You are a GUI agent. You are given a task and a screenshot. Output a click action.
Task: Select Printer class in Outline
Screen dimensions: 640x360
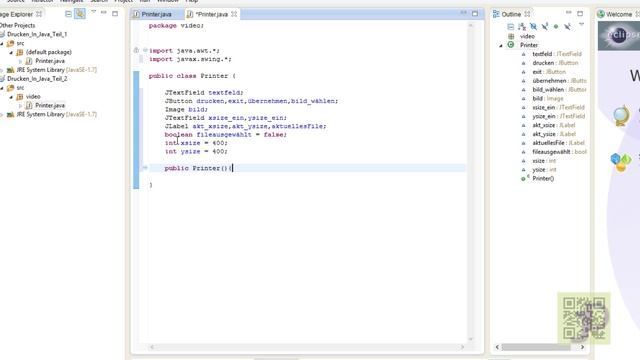coord(529,45)
